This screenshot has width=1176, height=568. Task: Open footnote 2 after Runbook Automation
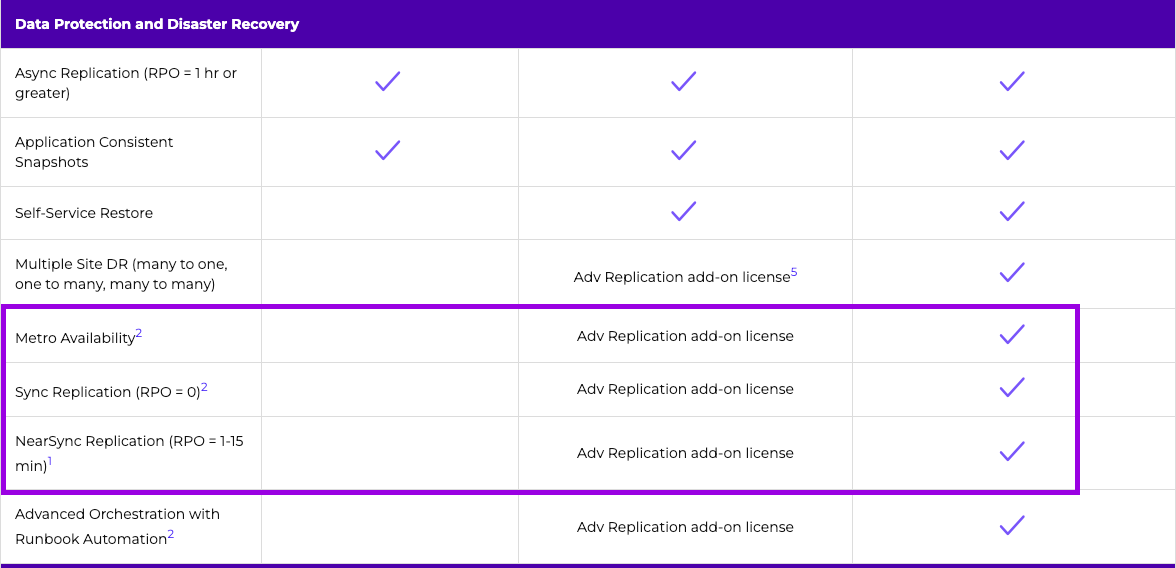[x=171, y=534]
